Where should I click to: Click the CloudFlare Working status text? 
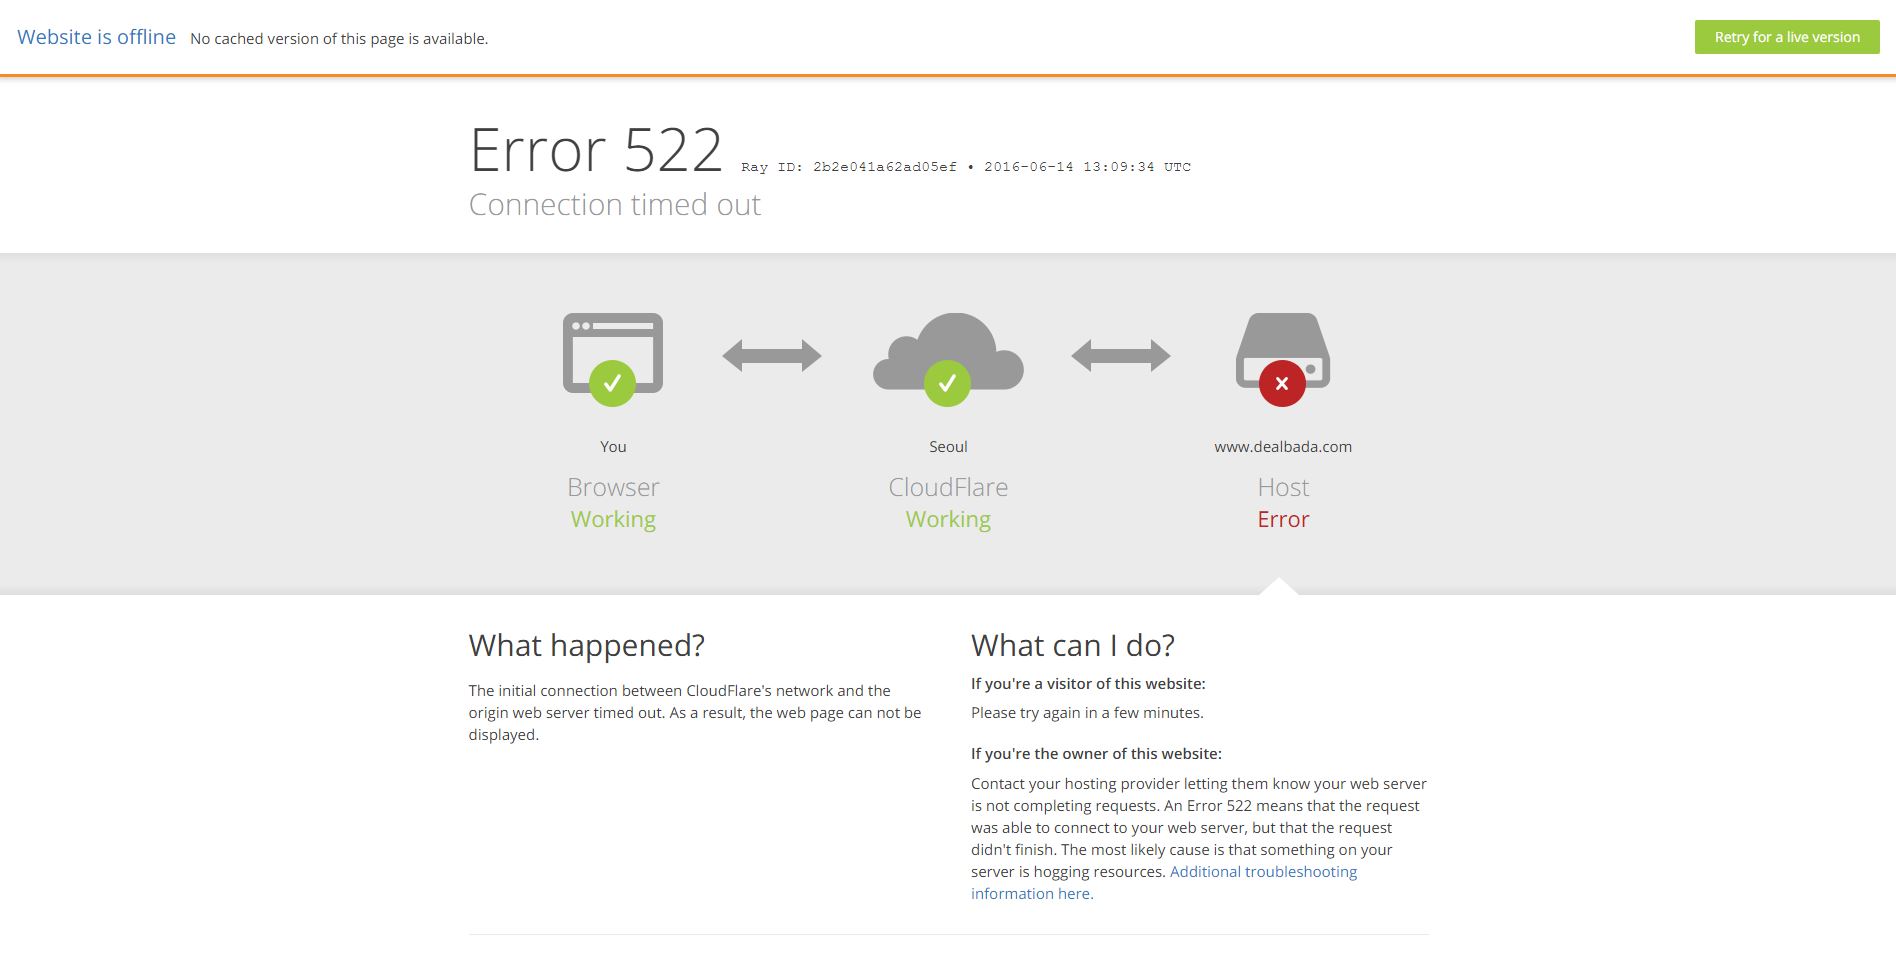[x=948, y=519]
